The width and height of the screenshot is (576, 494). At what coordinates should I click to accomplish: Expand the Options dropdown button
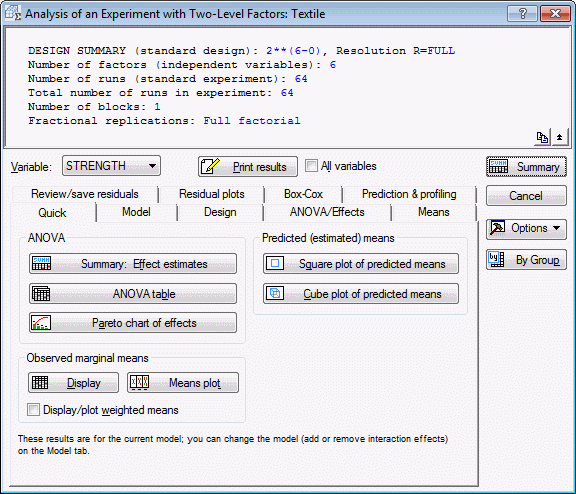(x=526, y=228)
